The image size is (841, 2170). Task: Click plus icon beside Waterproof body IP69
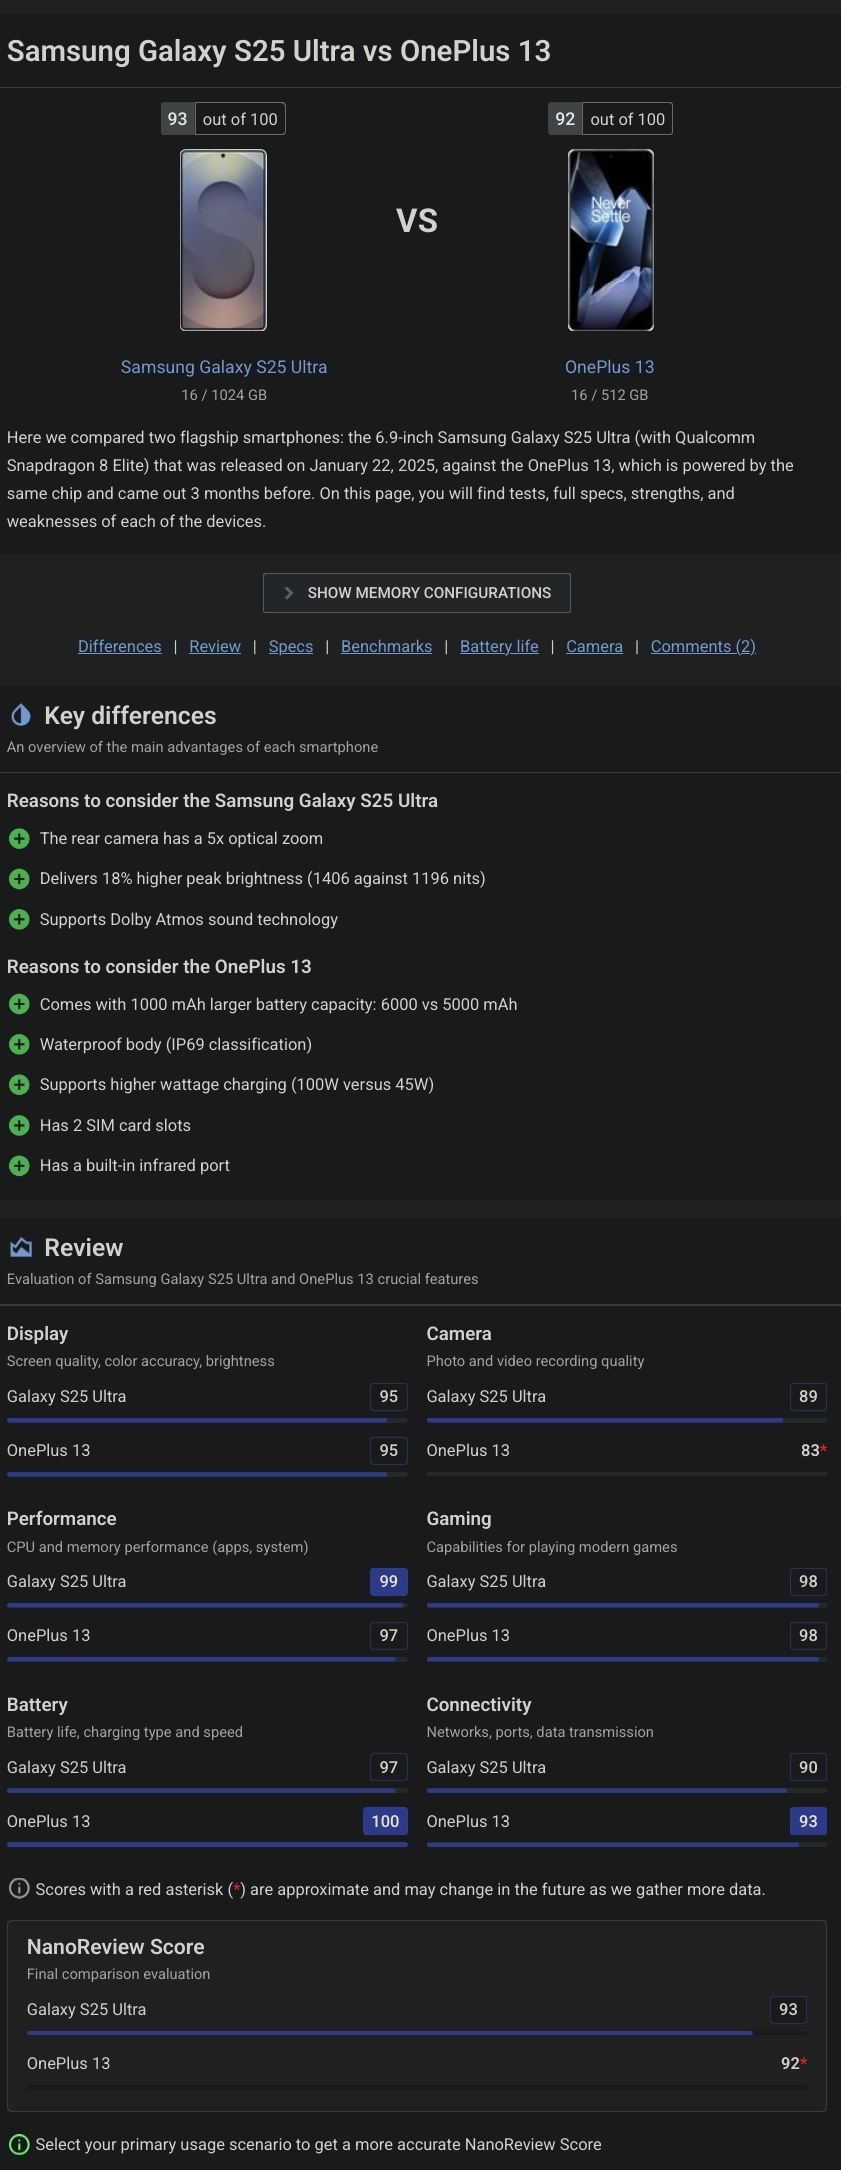point(19,1044)
